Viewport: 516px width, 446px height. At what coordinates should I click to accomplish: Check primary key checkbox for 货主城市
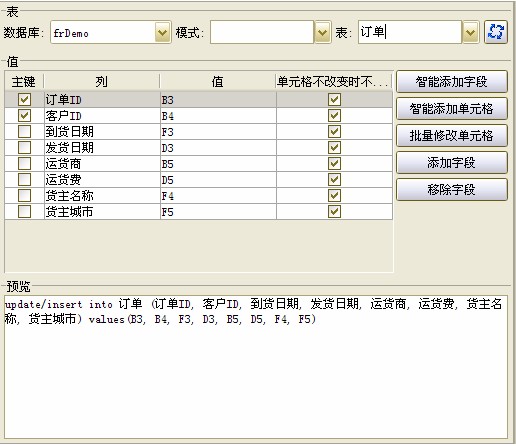pyautogui.click(x=24, y=211)
